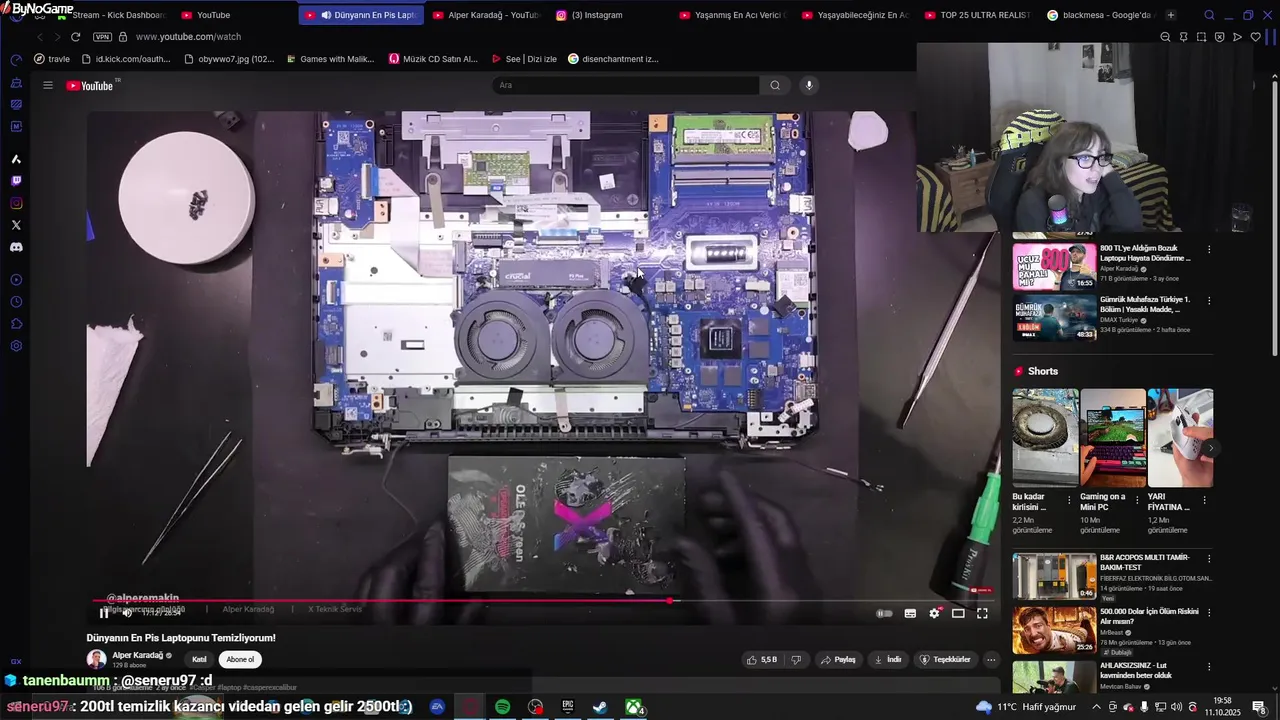Start voice search with microphone icon

(809, 85)
